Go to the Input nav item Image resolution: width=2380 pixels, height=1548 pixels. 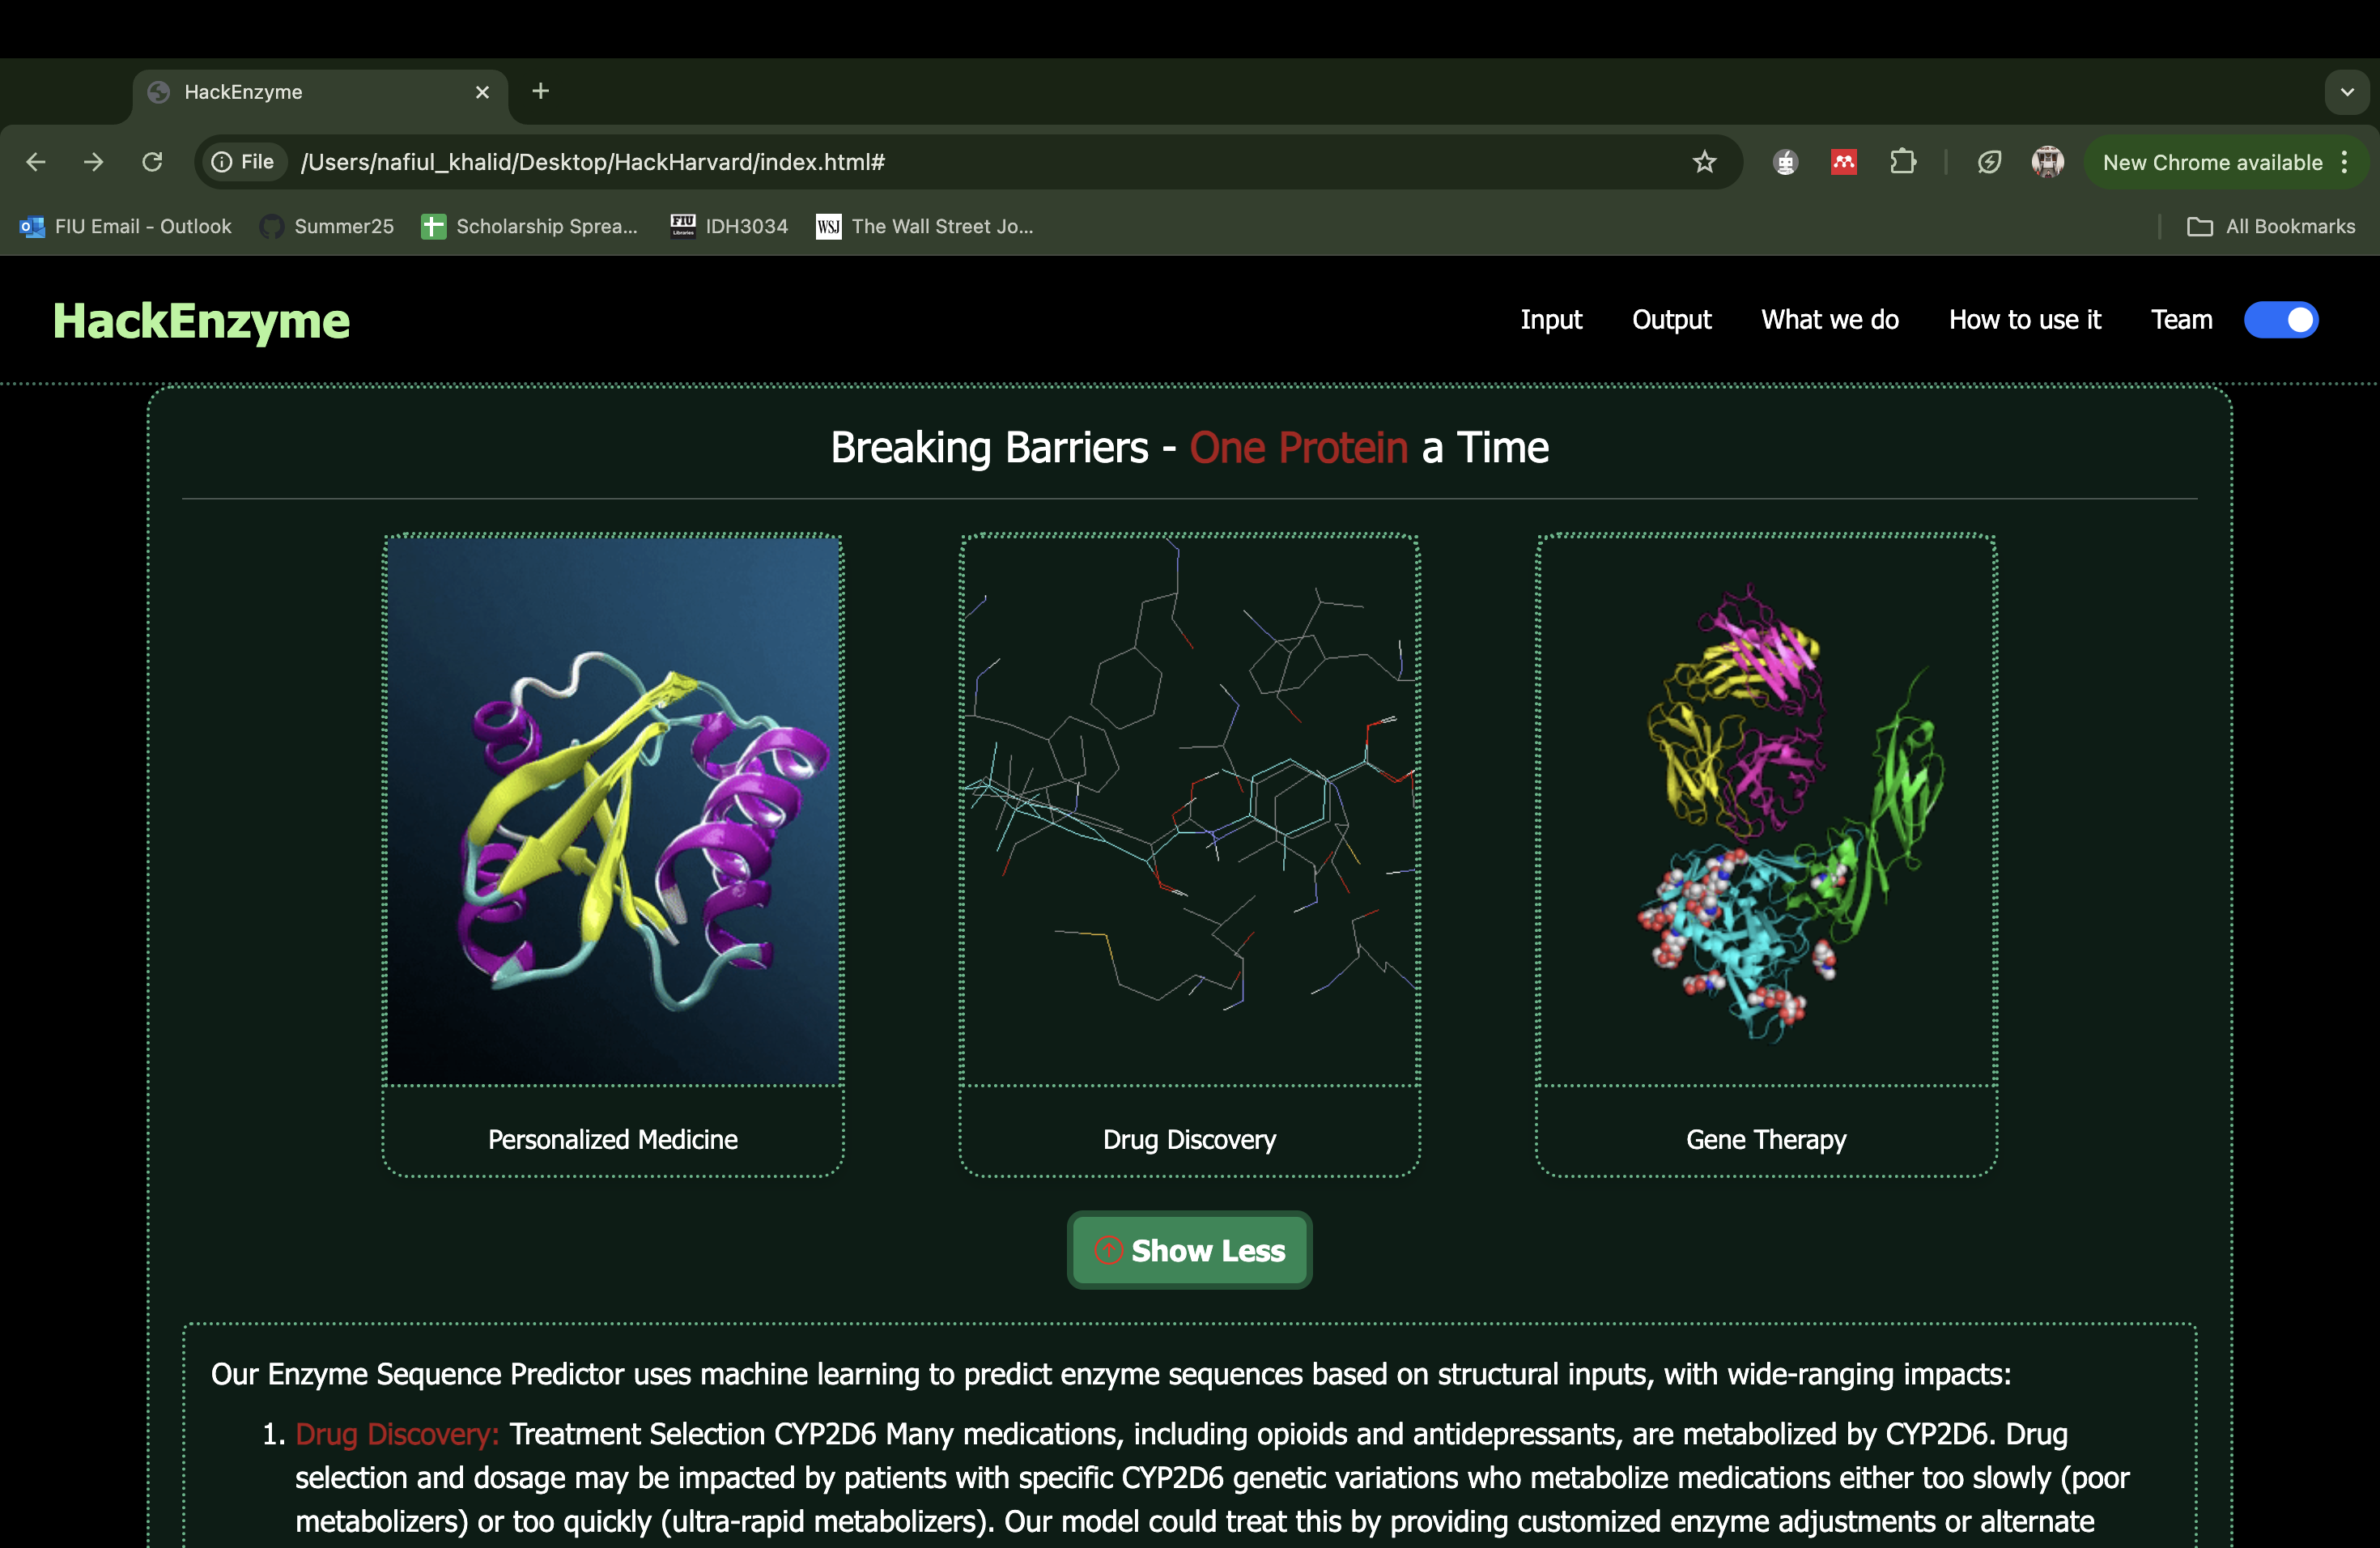click(x=1551, y=320)
